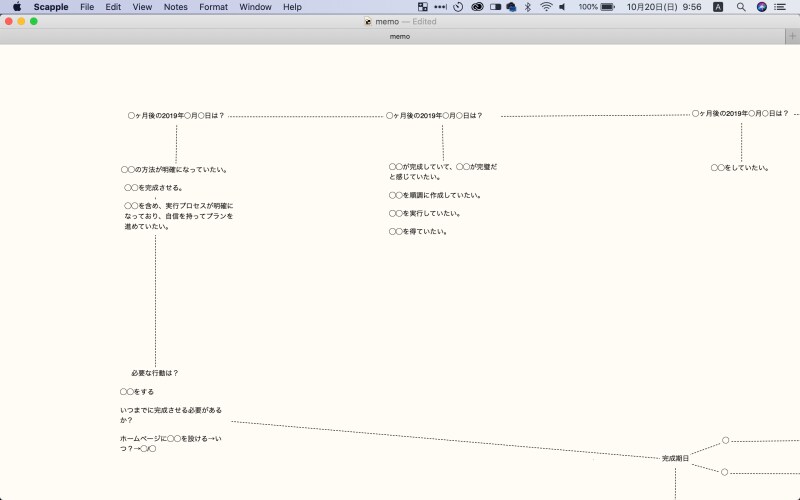Open the Bluetooth status menu
The width and height of the screenshot is (800, 500).
click(x=528, y=7)
